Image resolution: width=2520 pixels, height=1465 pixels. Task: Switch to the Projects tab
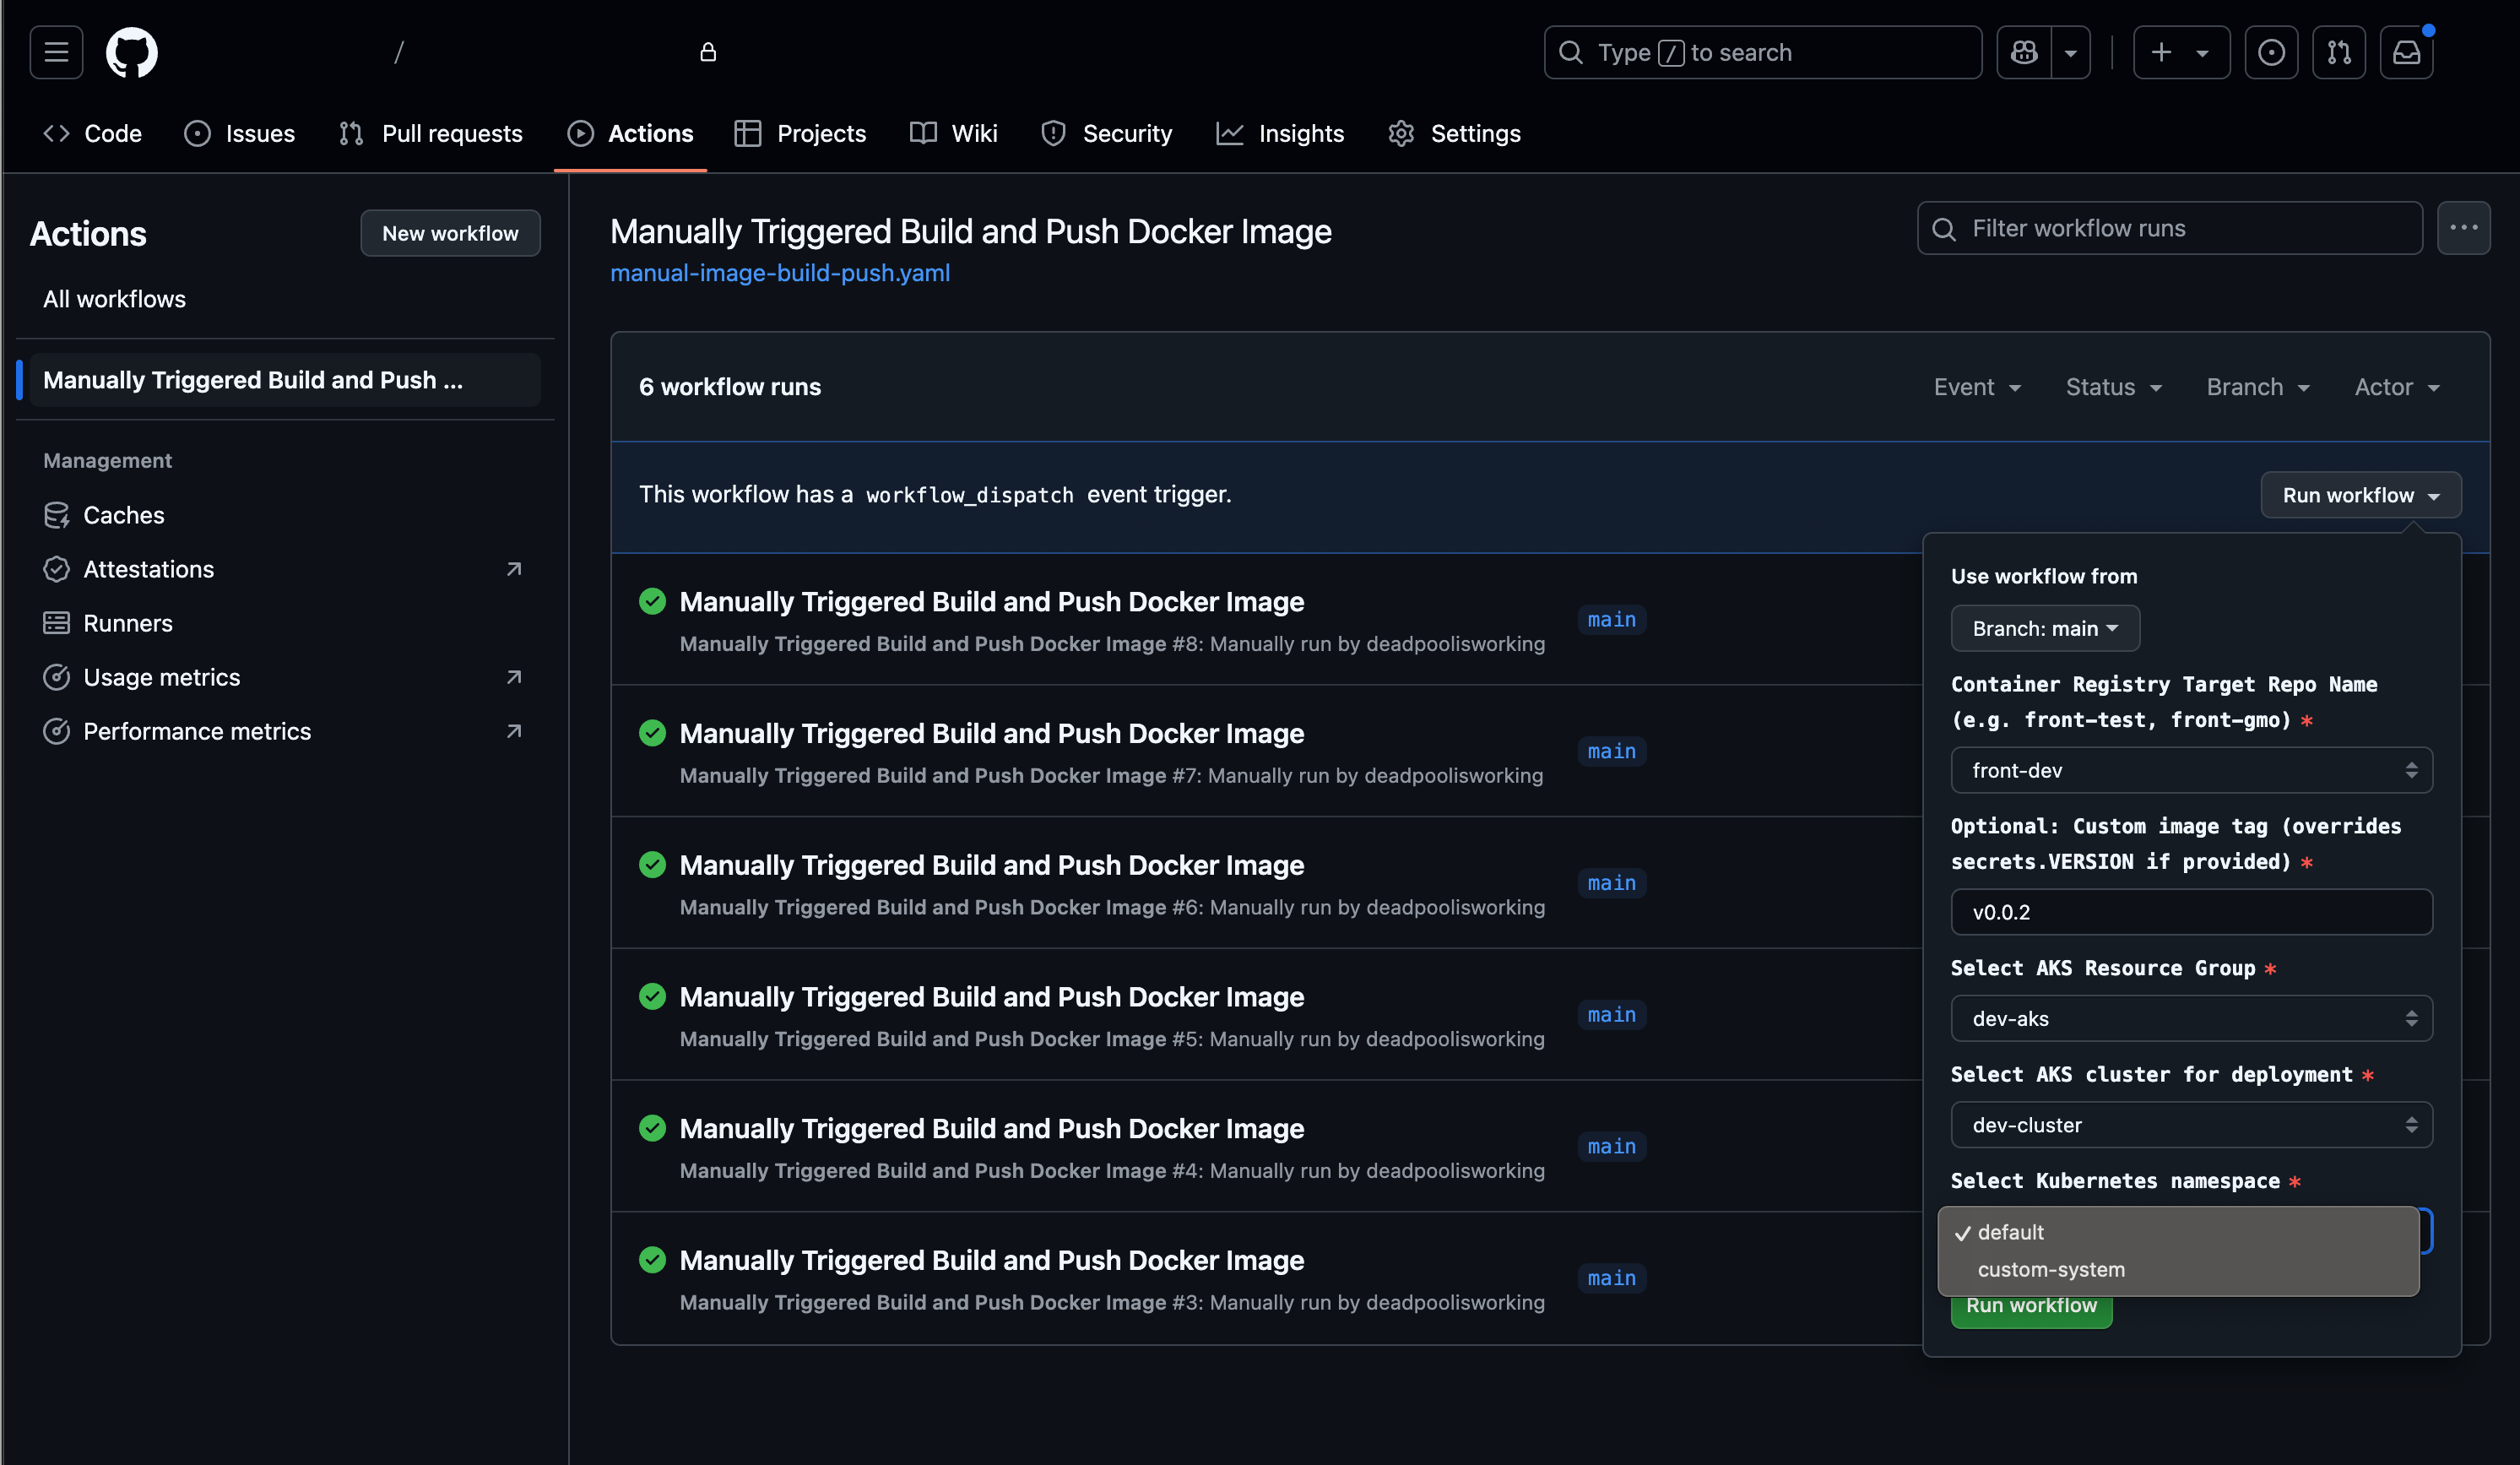[800, 133]
